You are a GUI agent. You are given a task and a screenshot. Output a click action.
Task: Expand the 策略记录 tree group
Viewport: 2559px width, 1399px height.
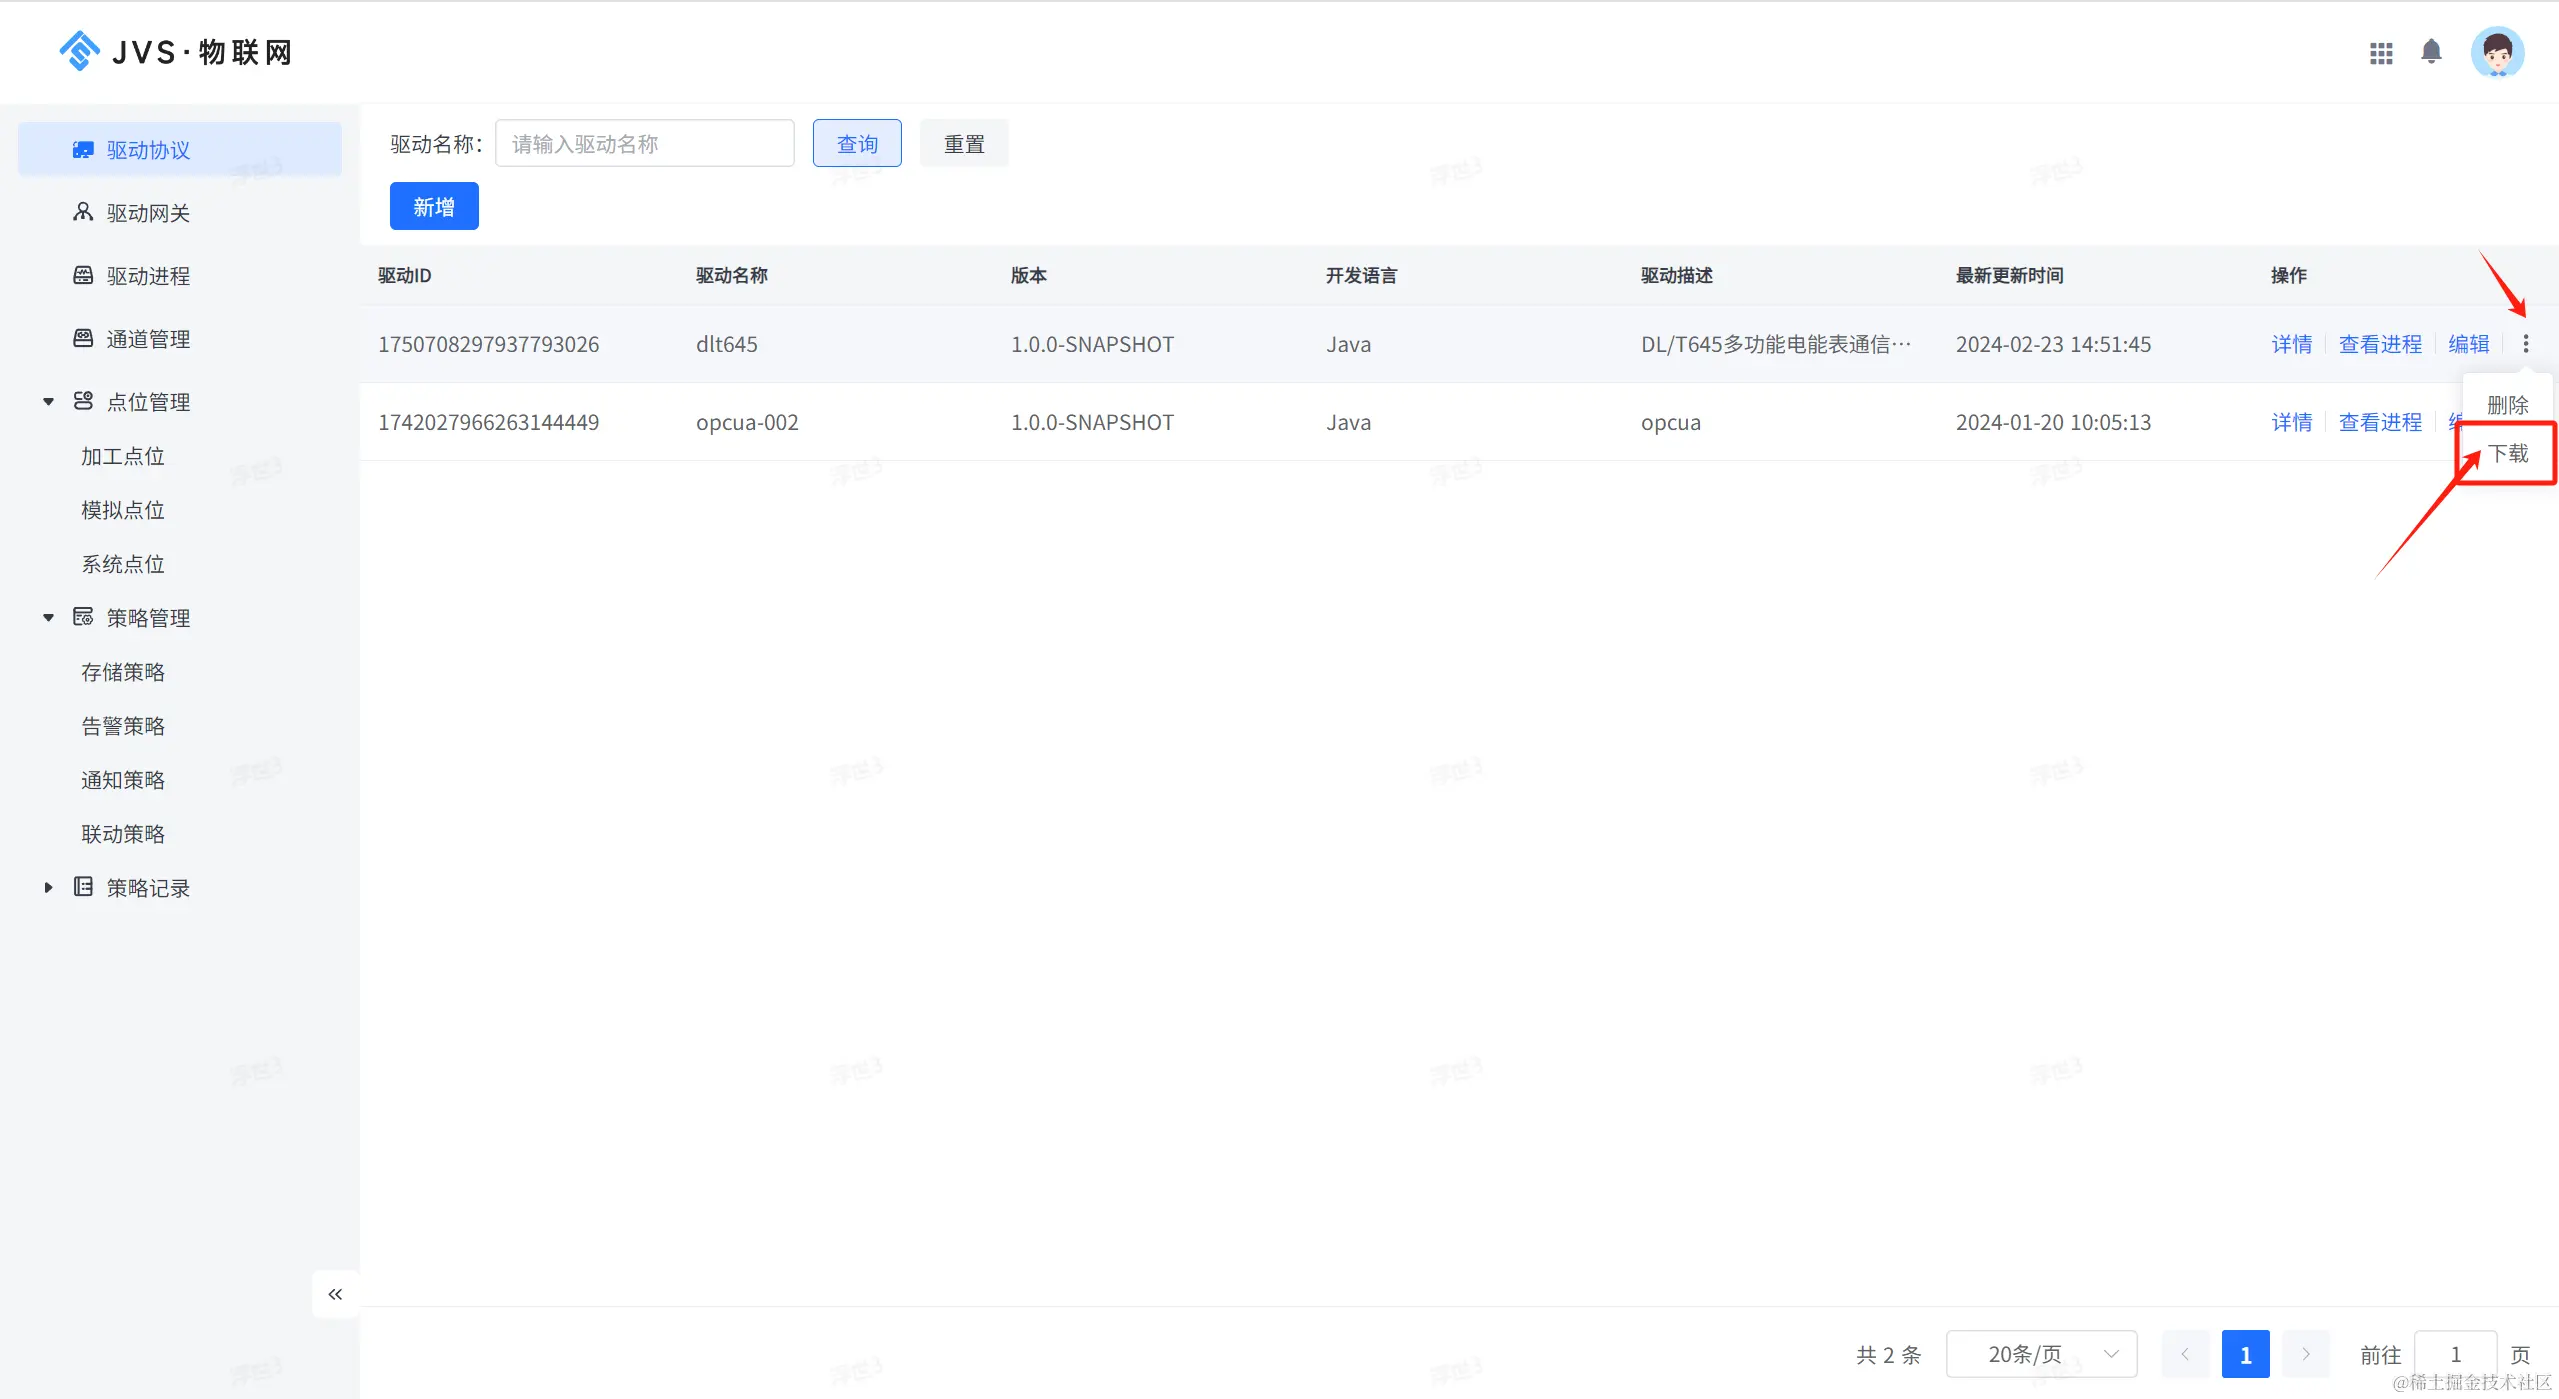(48, 888)
